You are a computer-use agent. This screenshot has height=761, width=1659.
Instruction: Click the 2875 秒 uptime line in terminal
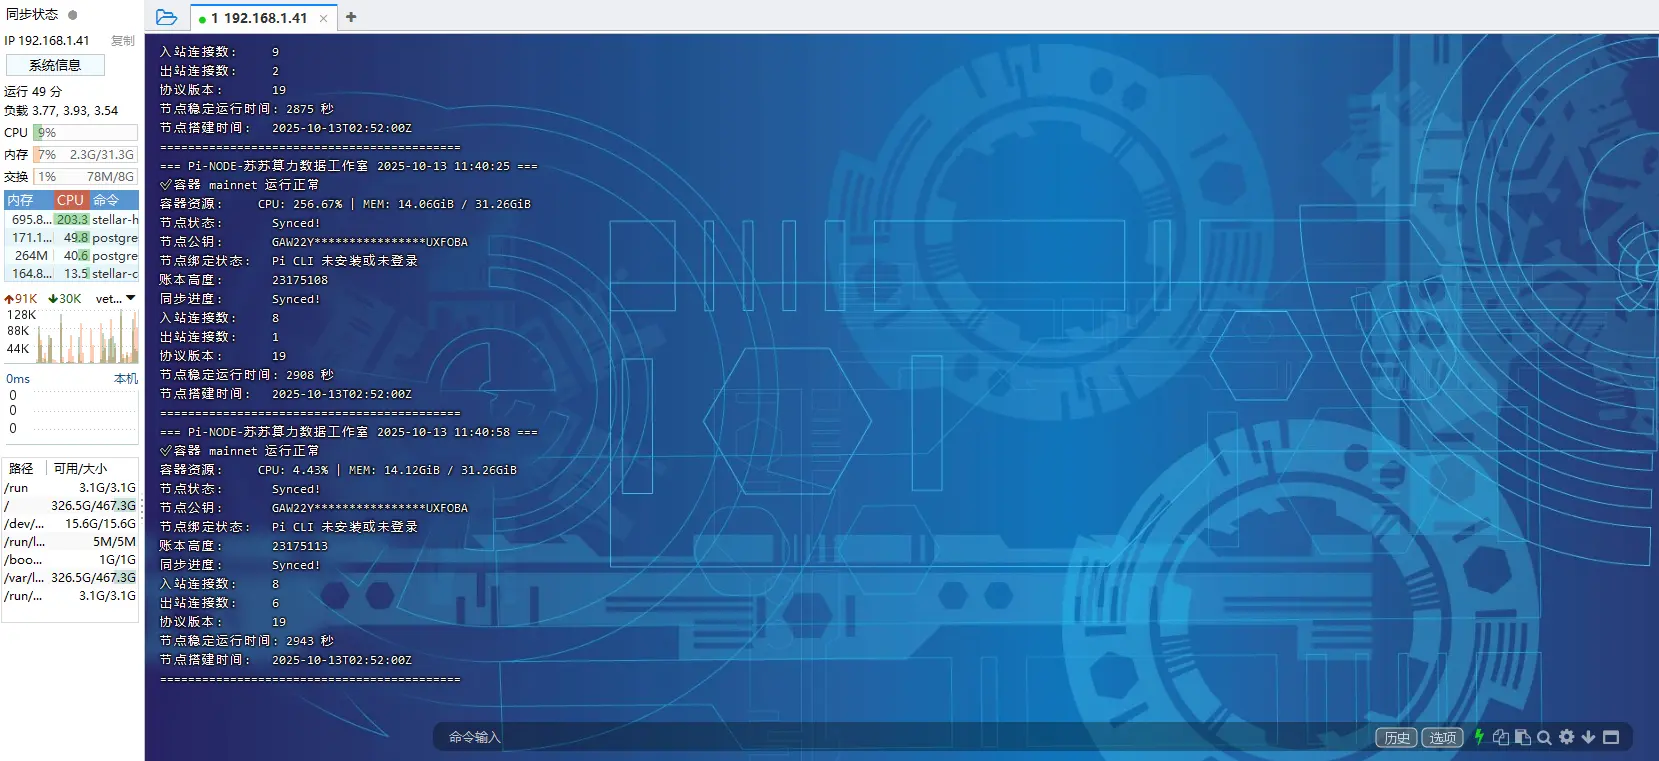point(247,109)
